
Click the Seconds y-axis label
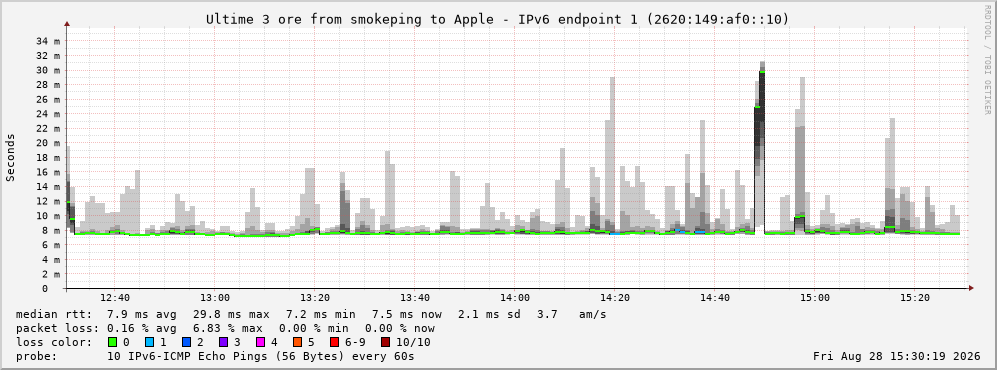pyautogui.click(x=11, y=157)
